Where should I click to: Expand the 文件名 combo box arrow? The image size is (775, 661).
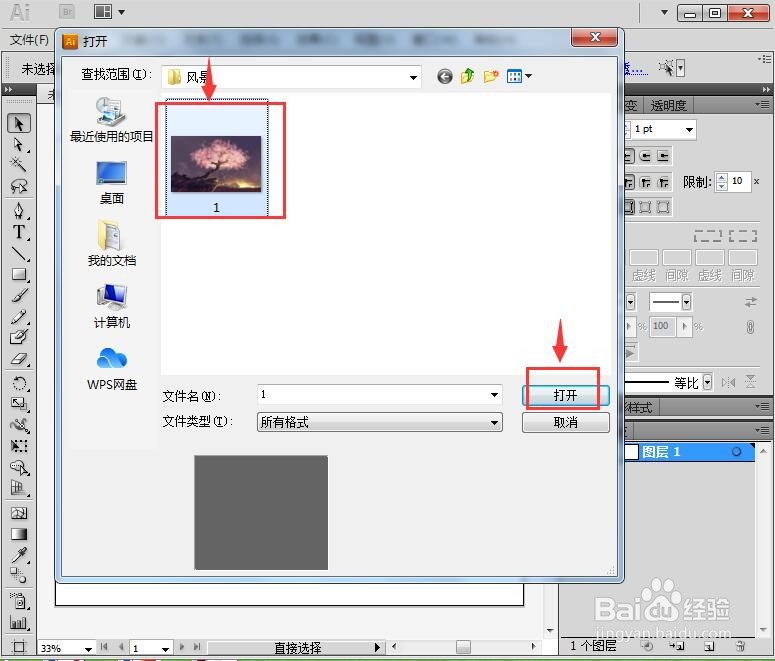pyautogui.click(x=494, y=395)
